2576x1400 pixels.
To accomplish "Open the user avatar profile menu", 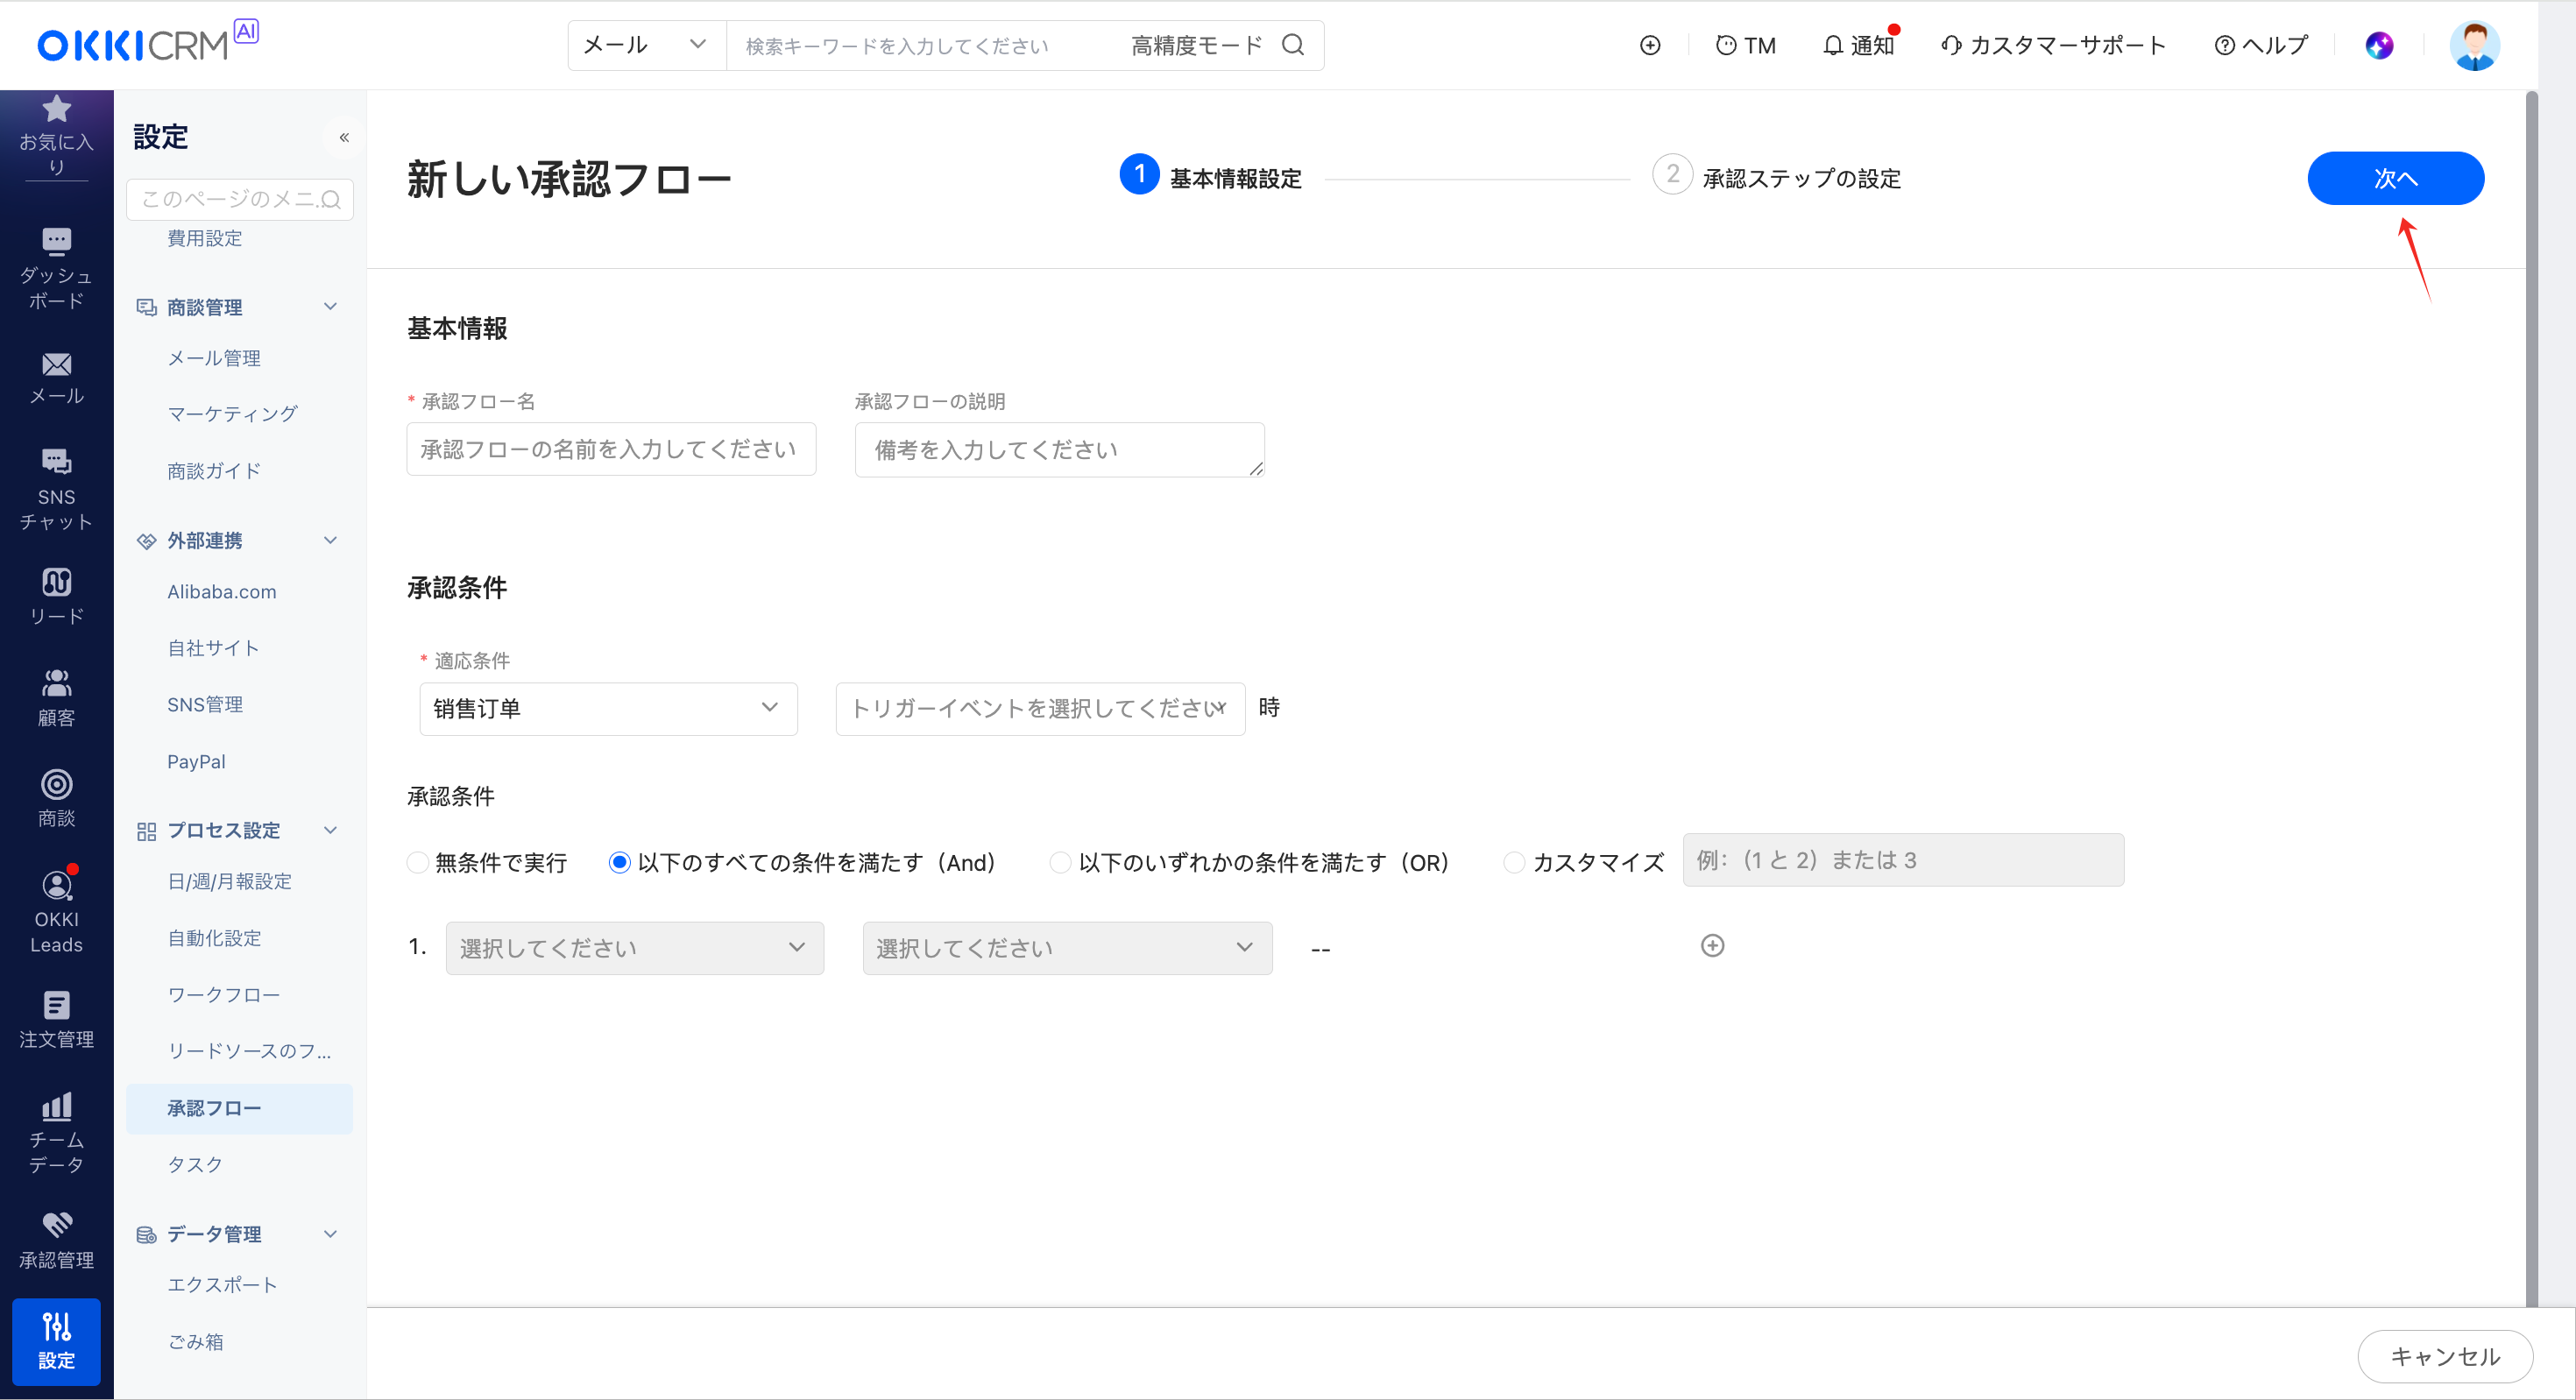I will click(x=2474, y=45).
